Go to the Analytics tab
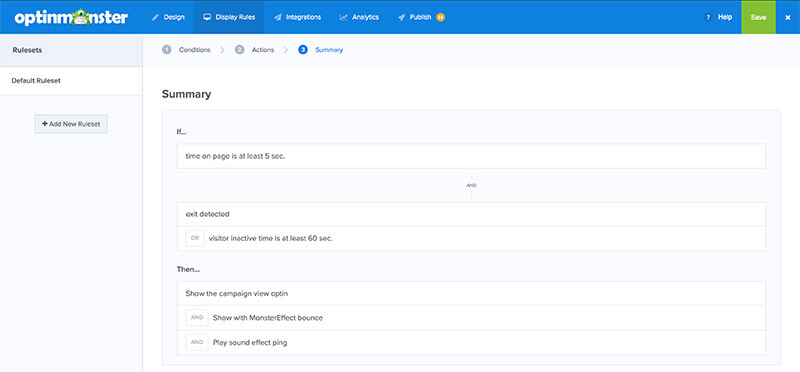 359,17
